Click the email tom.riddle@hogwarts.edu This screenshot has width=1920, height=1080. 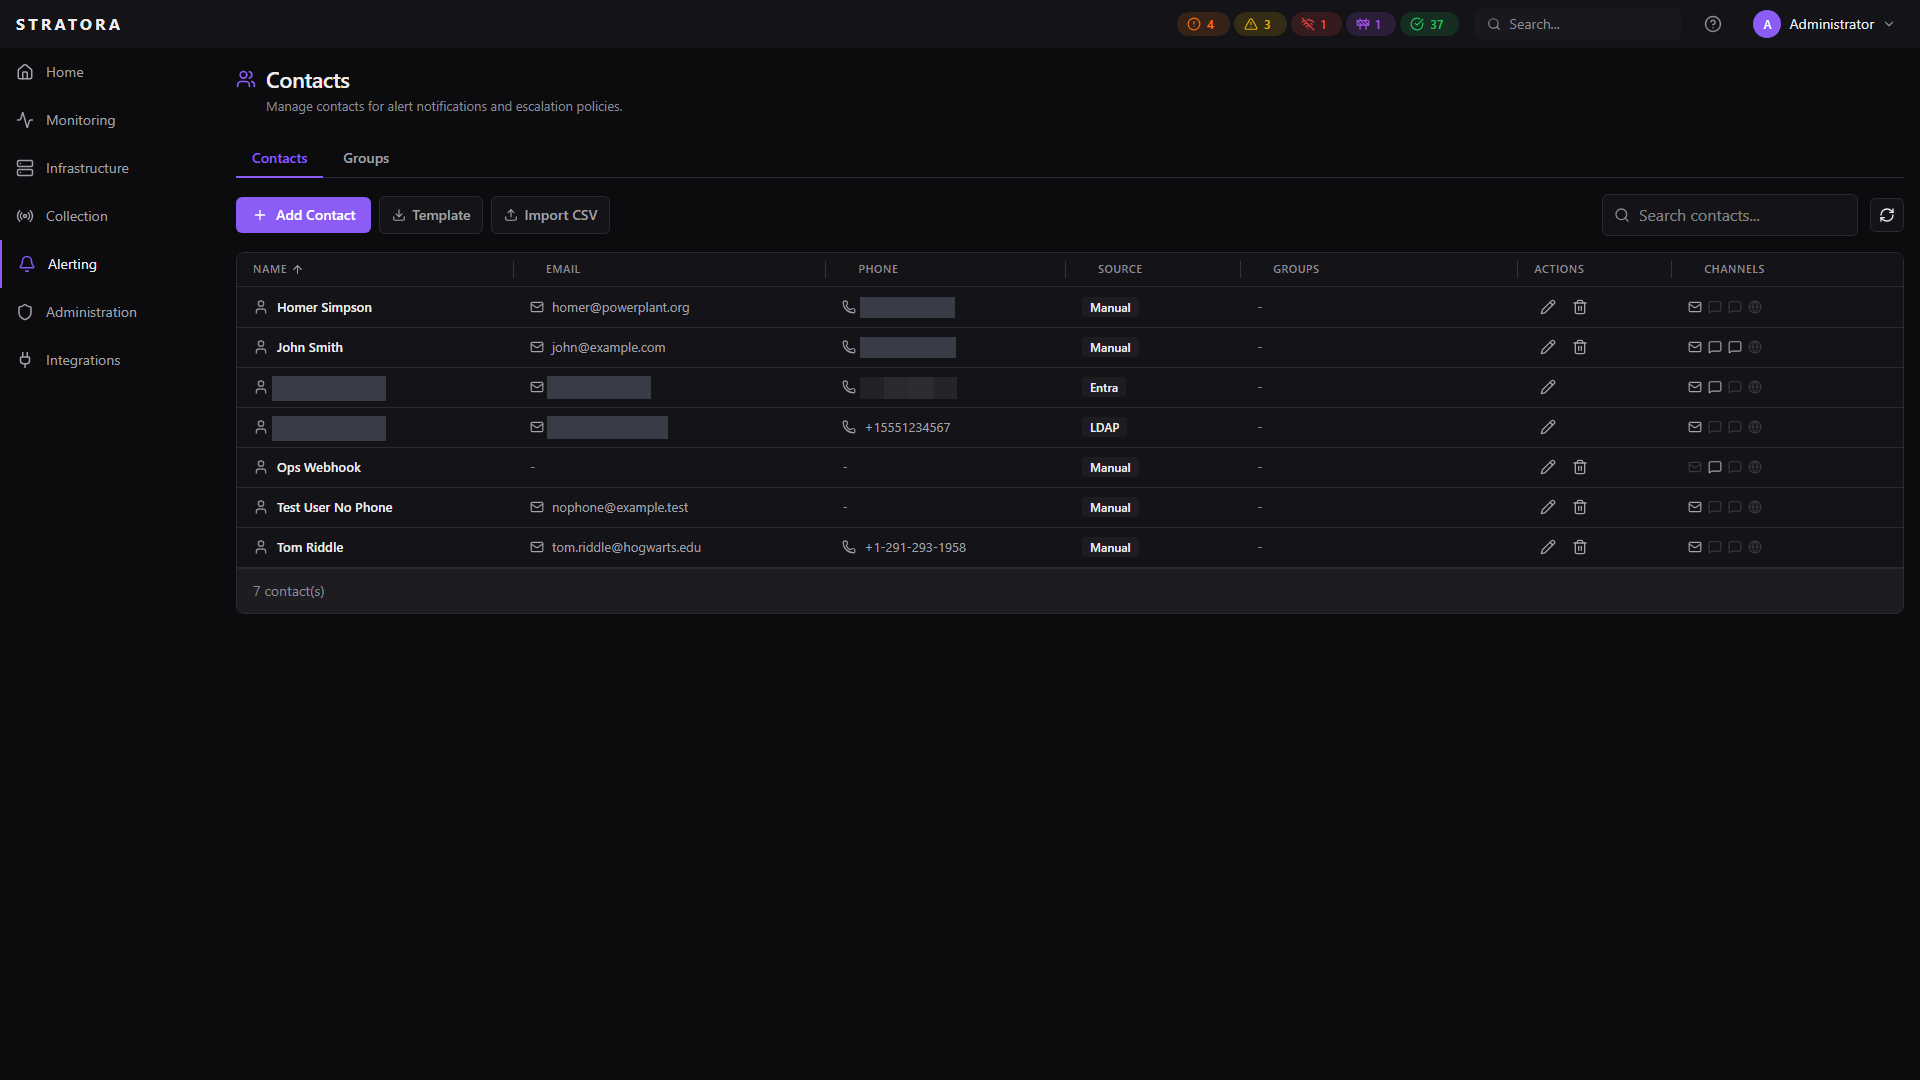(x=626, y=547)
